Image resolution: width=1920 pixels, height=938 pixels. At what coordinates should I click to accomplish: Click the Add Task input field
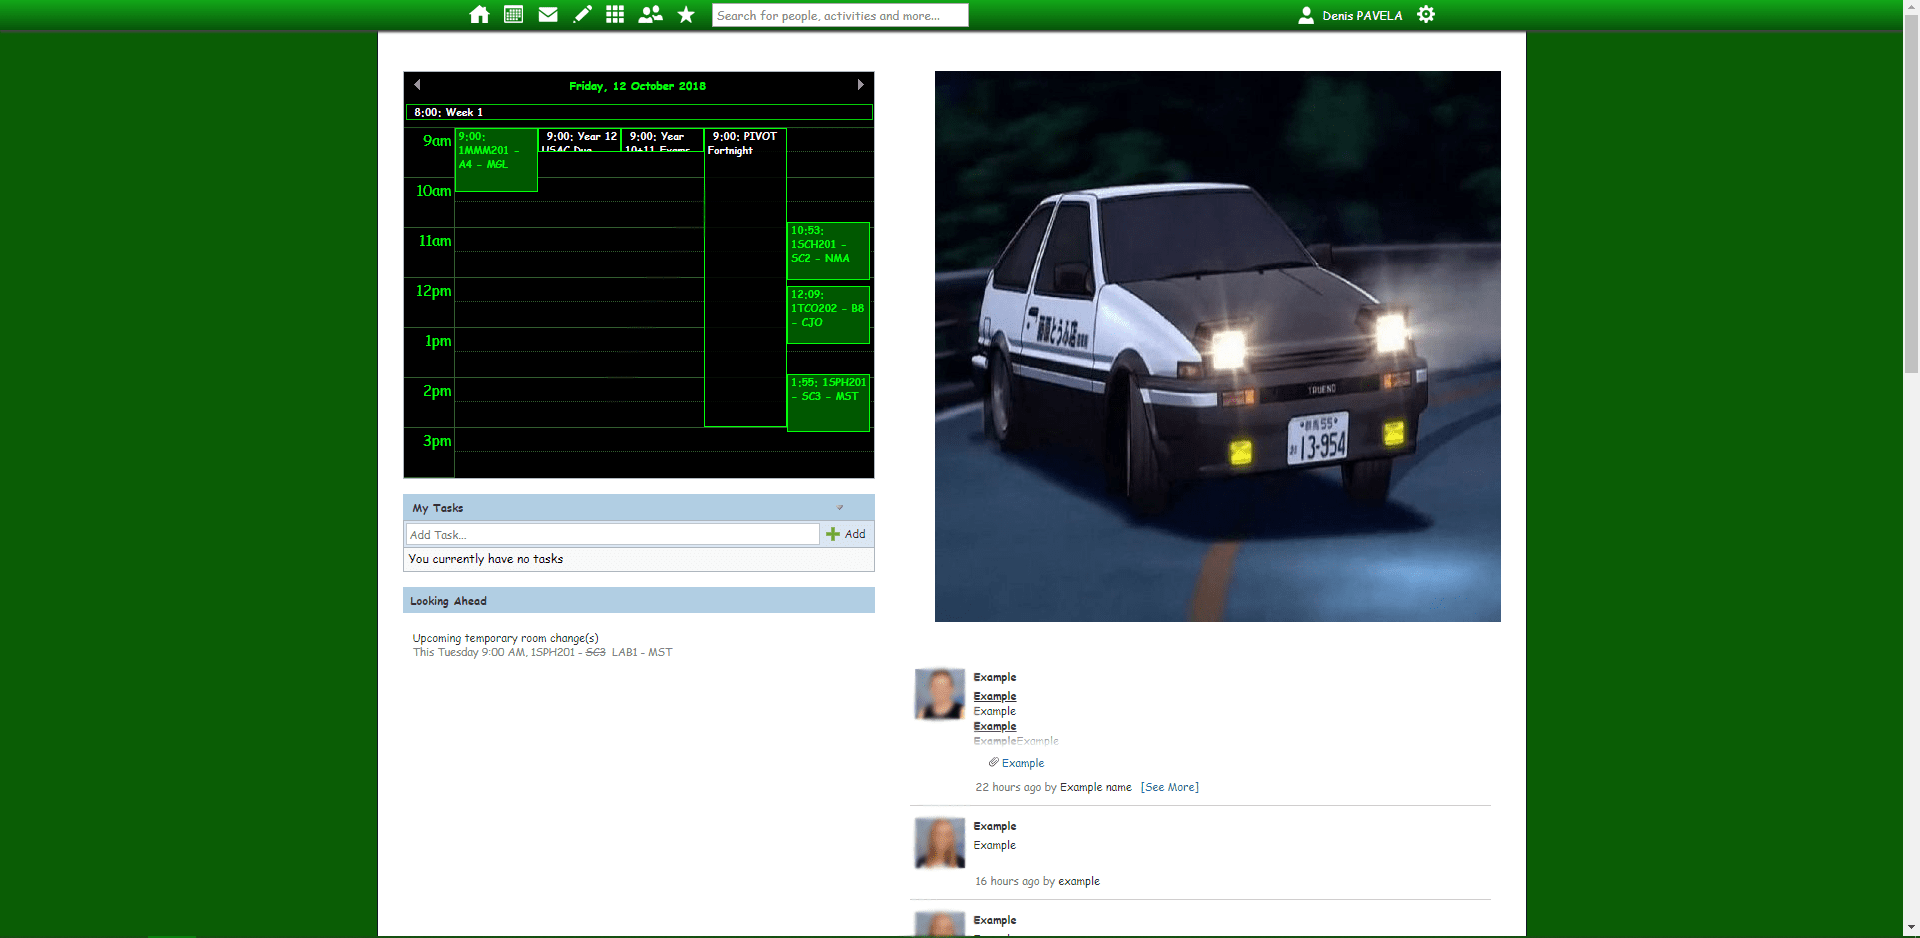point(613,534)
